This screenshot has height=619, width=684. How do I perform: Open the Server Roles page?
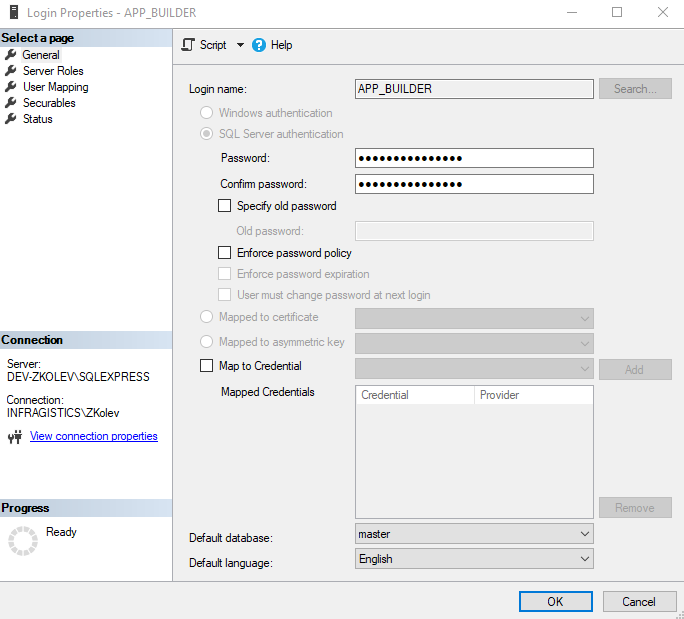pyautogui.click(x=53, y=71)
